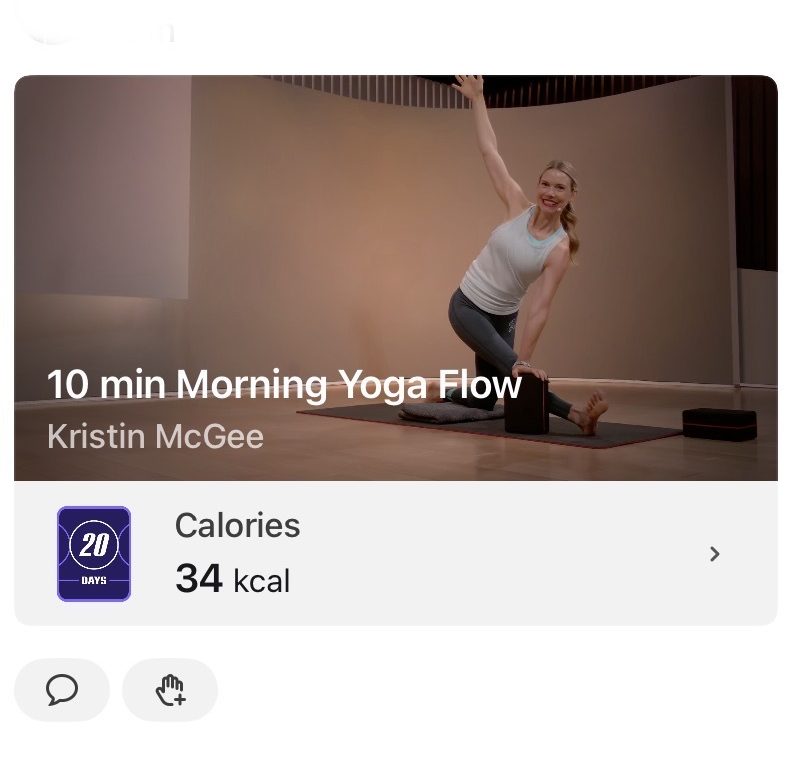Open the yoga workout thumbnail image
The width and height of the screenshot is (810, 764).
point(396,278)
